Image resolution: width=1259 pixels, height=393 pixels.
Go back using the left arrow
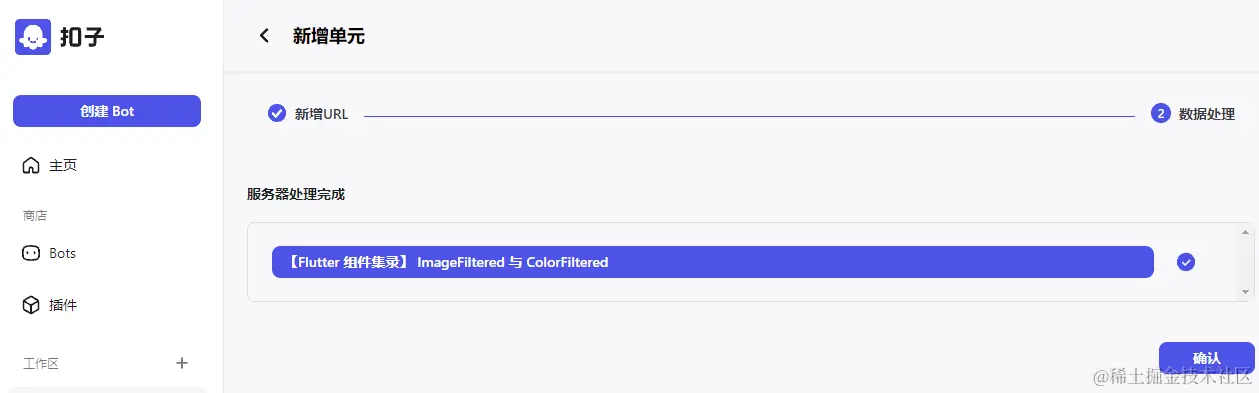click(264, 36)
